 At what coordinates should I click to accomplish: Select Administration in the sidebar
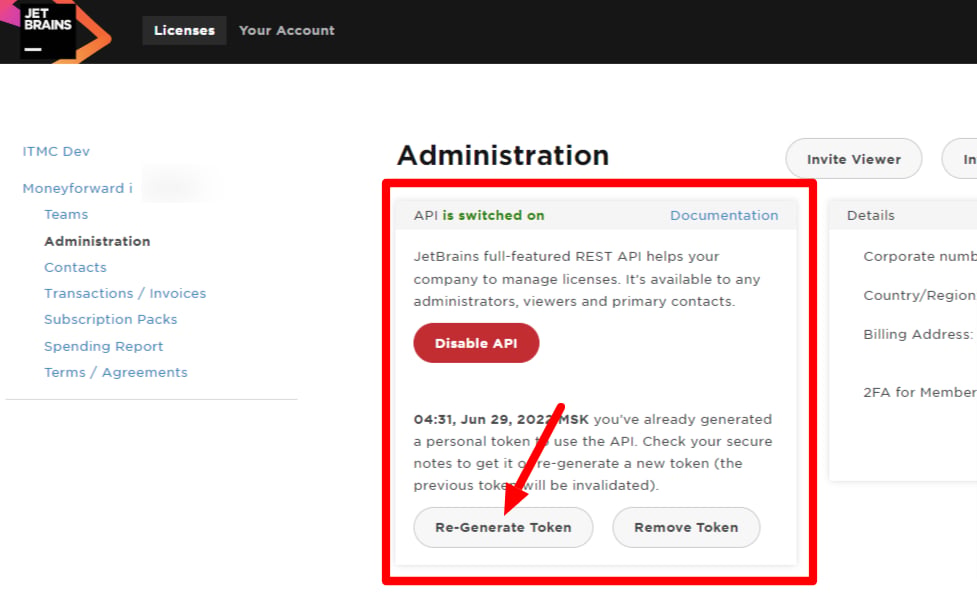pos(97,241)
